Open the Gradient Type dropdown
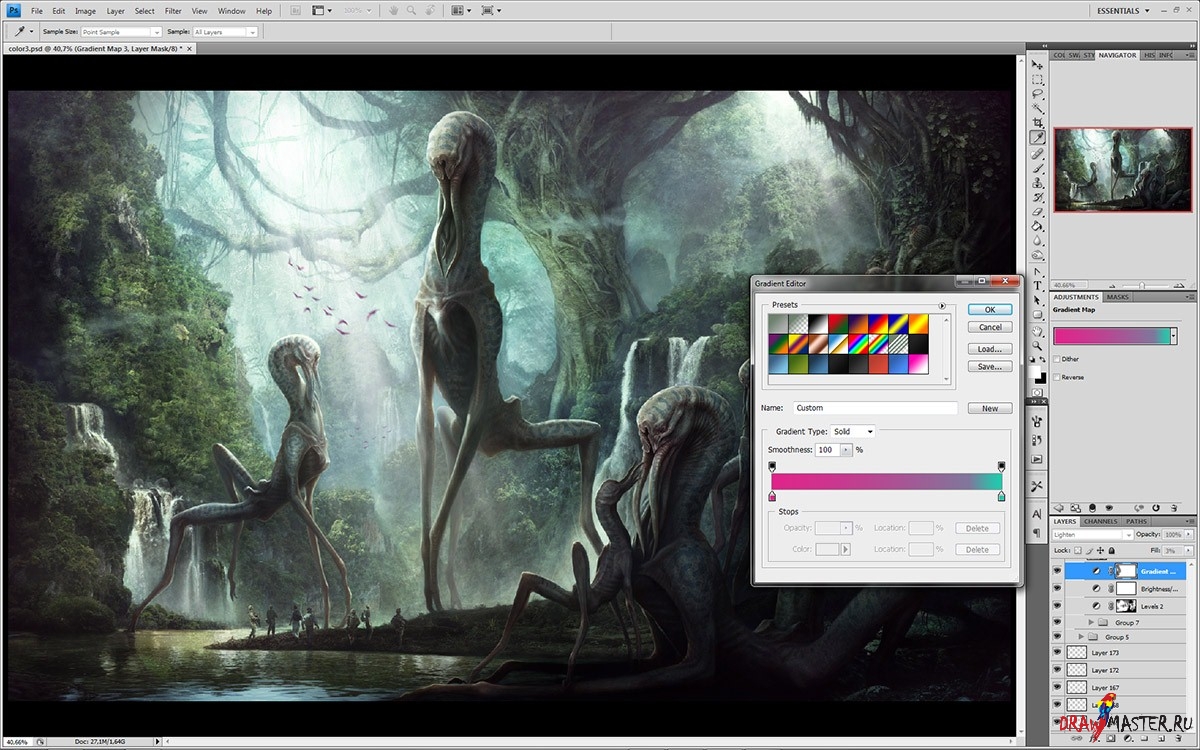1200x750 pixels. (x=852, y=432)
